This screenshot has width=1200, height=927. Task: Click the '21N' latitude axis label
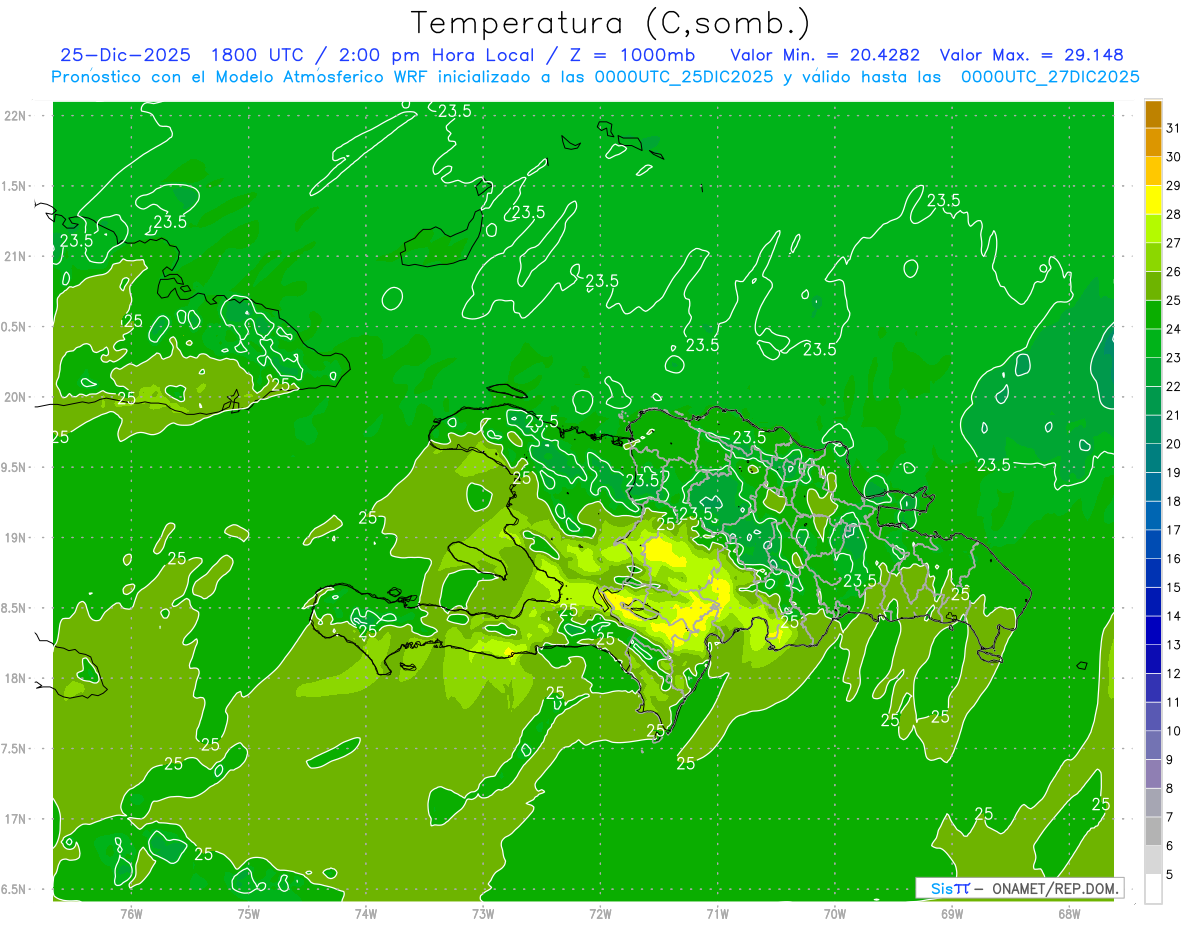pos(17,257)
